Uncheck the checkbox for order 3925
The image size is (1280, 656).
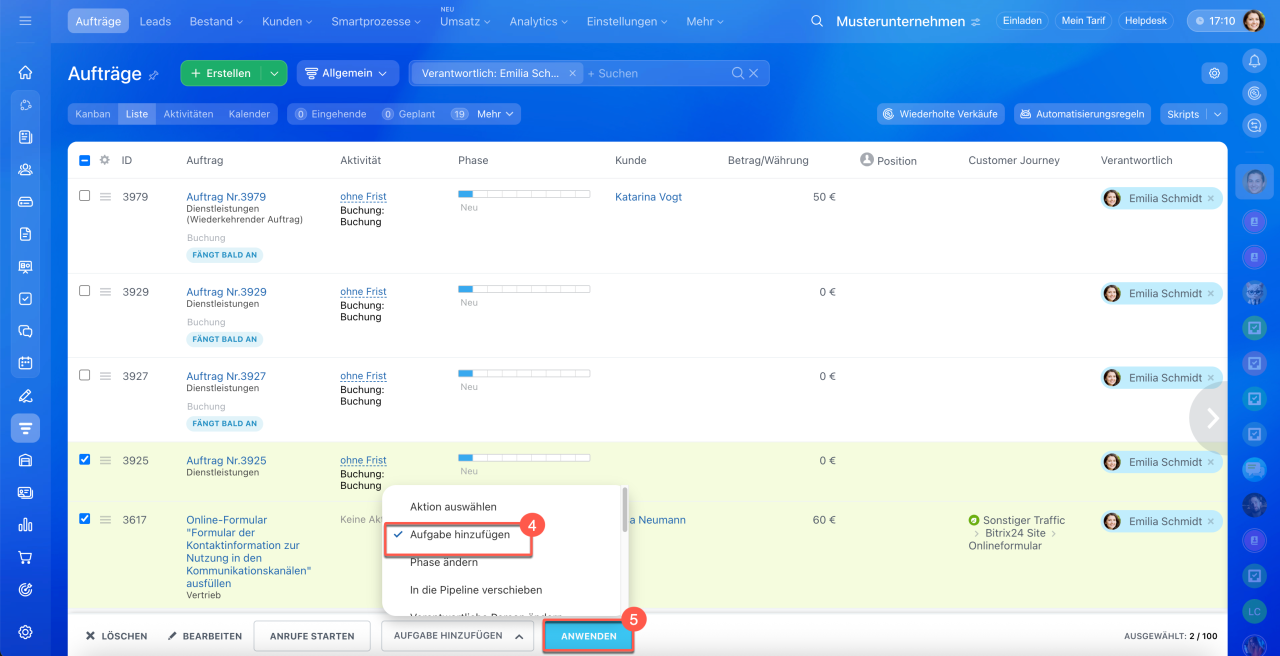pyautogui.click(x=85, y=460)
